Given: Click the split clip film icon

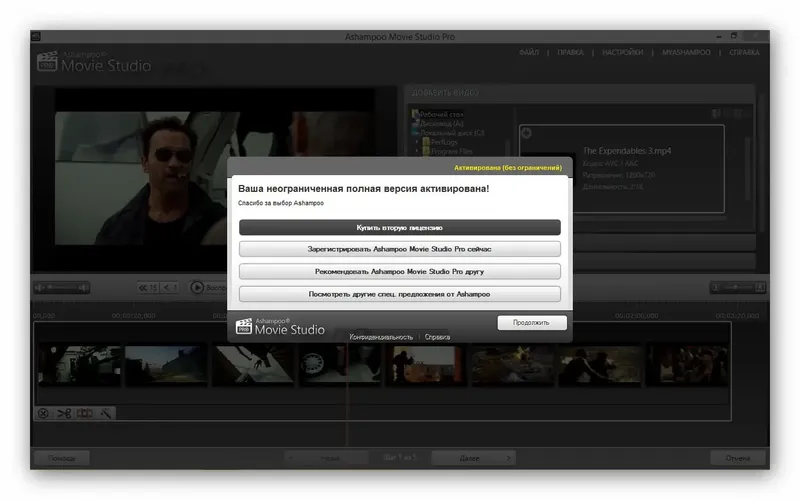Looking at the screenshot, I should (x=85, y=413).
